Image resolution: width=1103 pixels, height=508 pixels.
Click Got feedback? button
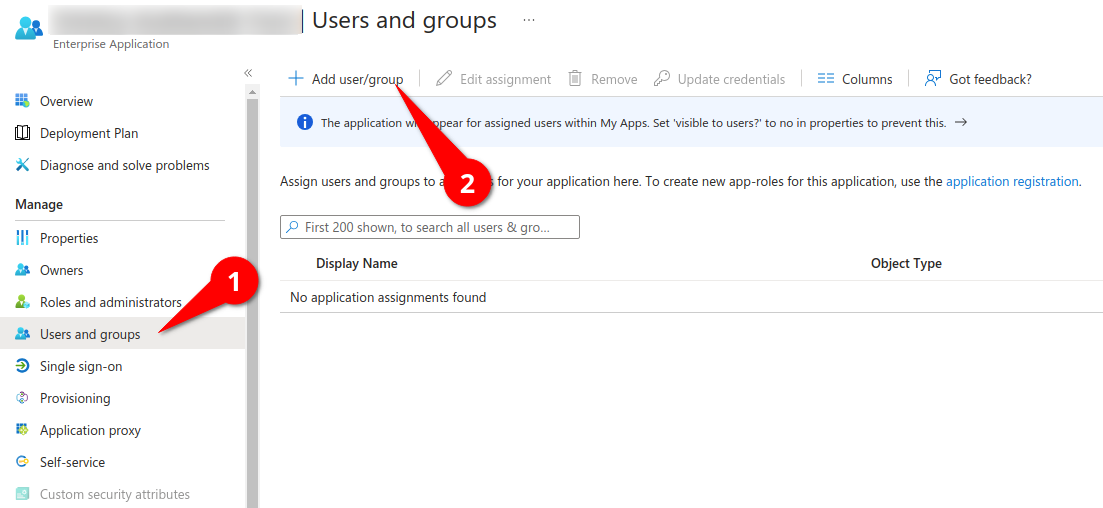coord(978,79)
